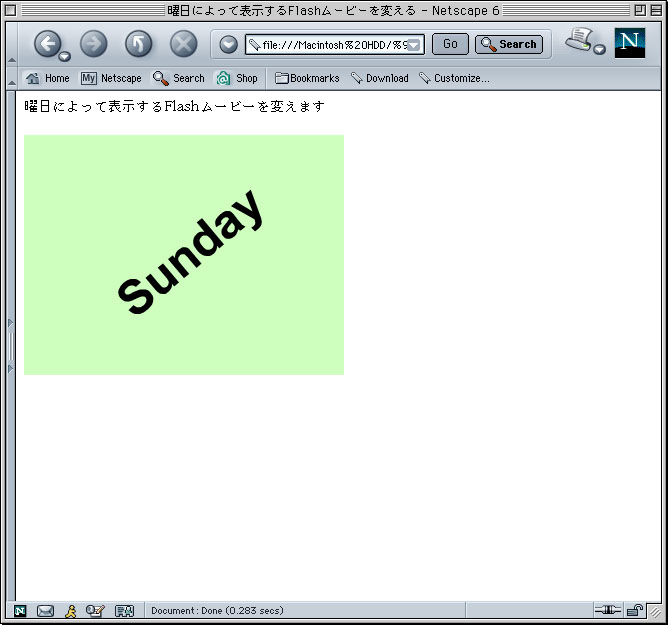Click the Back navigation button
This screenshot has height=625, width=668.
(x=47, y=43)
